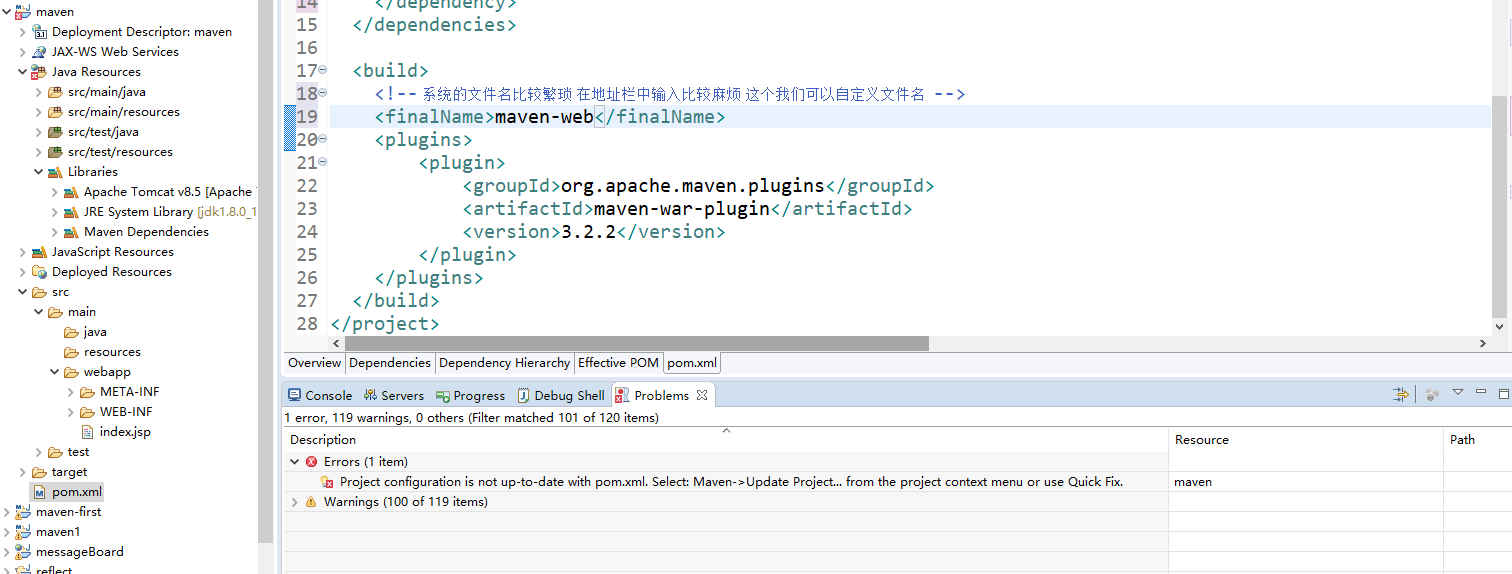
Task: Click the Deployed Resources icon
Action: click(x=39, y=272)
